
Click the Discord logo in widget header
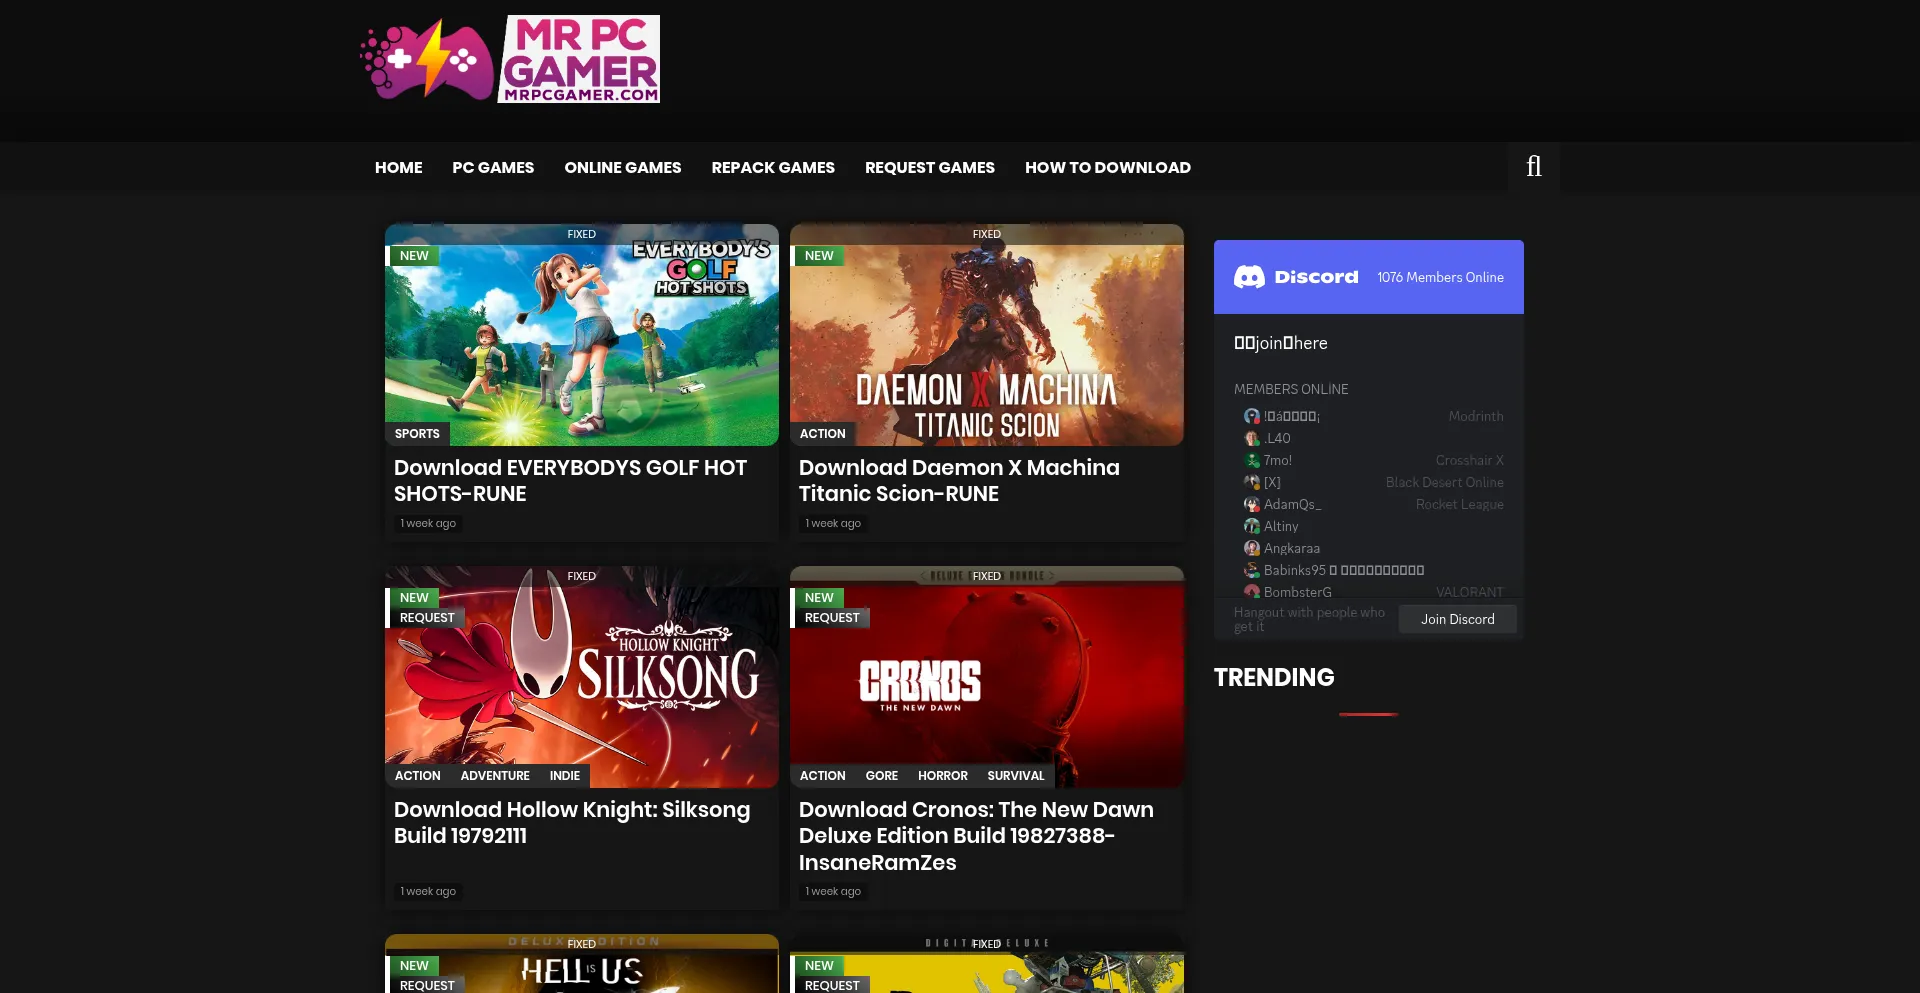click(x=1249, y=277)
